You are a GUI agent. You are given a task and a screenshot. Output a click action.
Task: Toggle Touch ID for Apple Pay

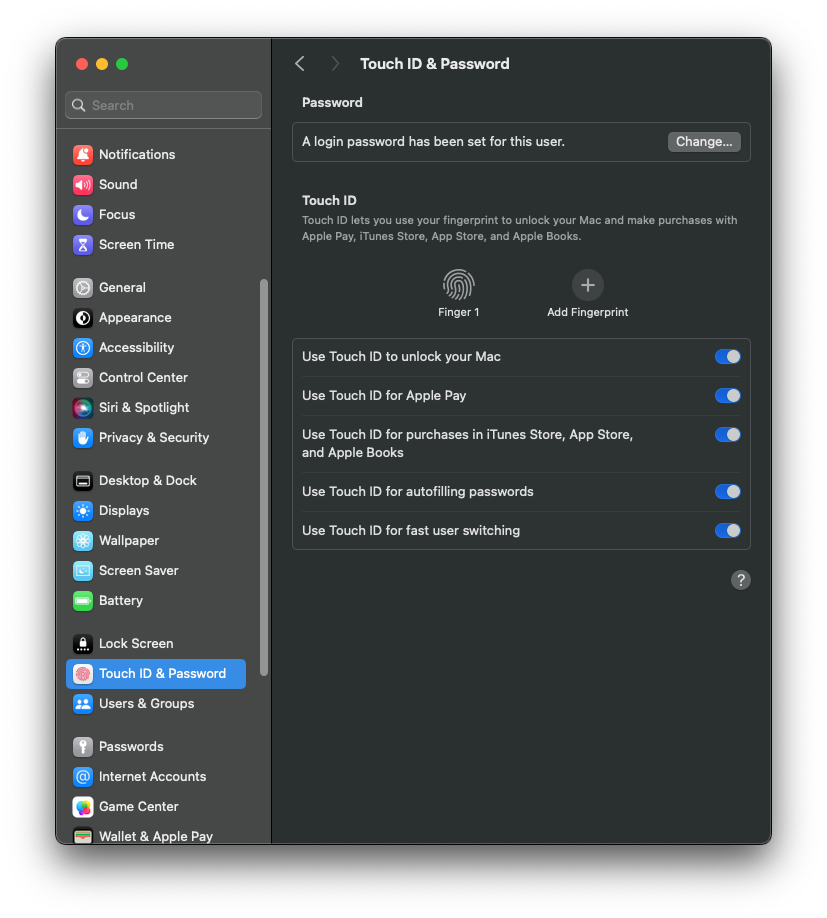(728, 396)
